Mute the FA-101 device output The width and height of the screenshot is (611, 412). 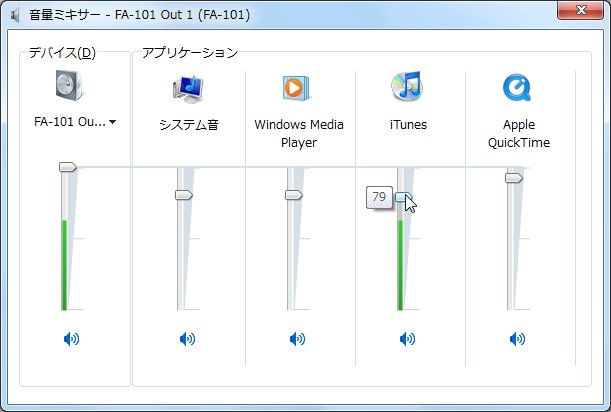71,339
